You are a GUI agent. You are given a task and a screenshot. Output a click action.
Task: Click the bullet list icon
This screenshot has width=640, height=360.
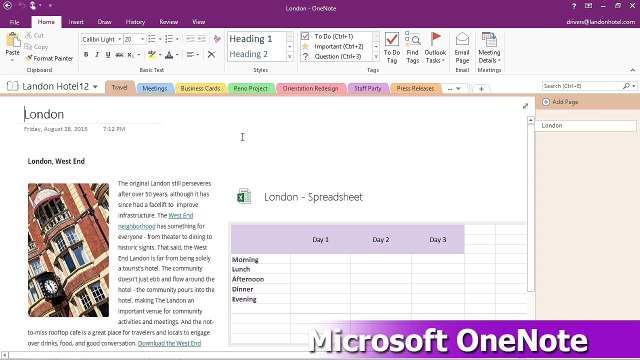[152, 39]
